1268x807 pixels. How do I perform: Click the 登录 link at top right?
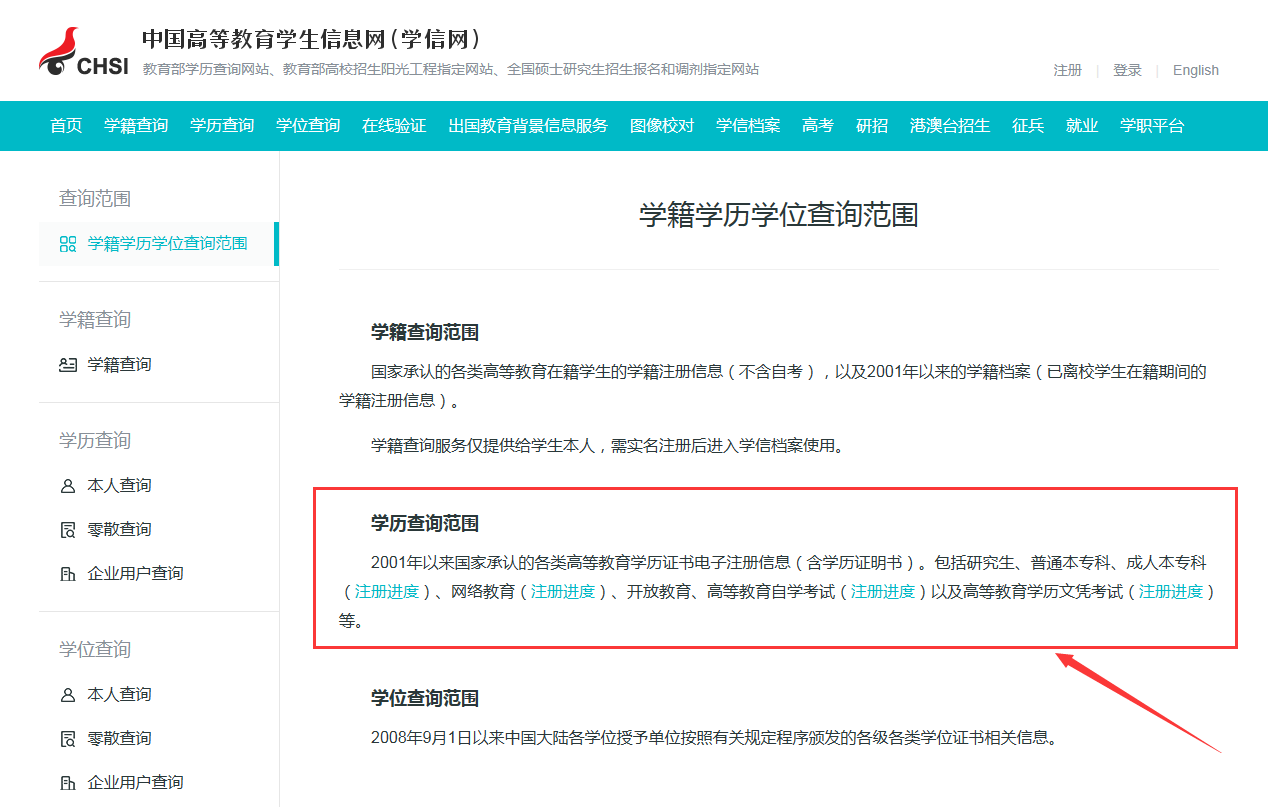coord(1127,70)
